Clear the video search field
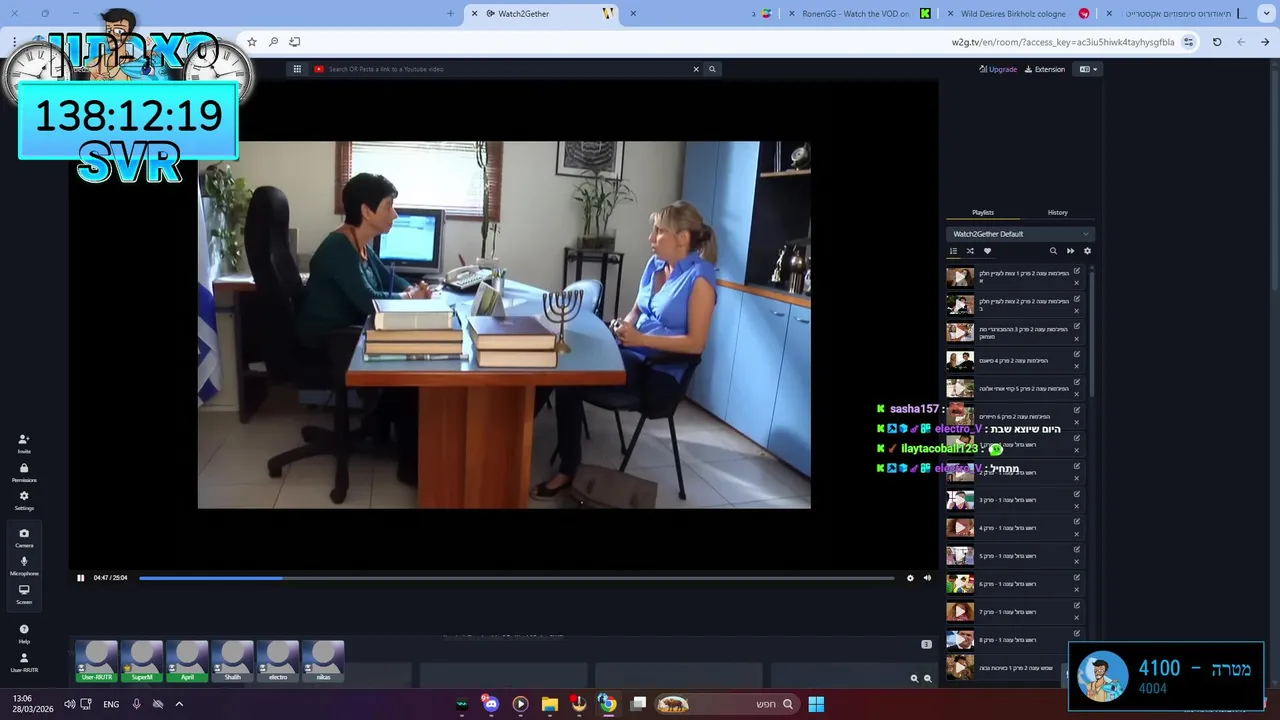 click(696, 69)
